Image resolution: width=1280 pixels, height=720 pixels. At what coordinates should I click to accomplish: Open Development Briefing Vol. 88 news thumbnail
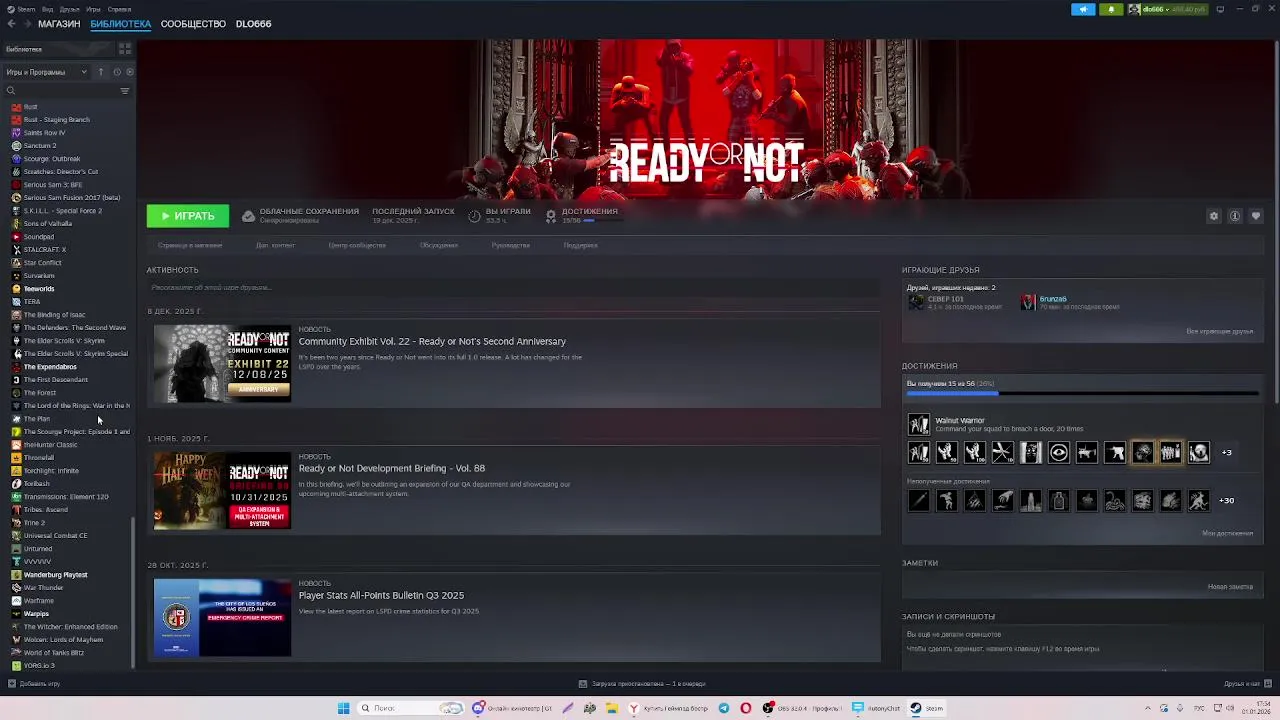(222, 491)
